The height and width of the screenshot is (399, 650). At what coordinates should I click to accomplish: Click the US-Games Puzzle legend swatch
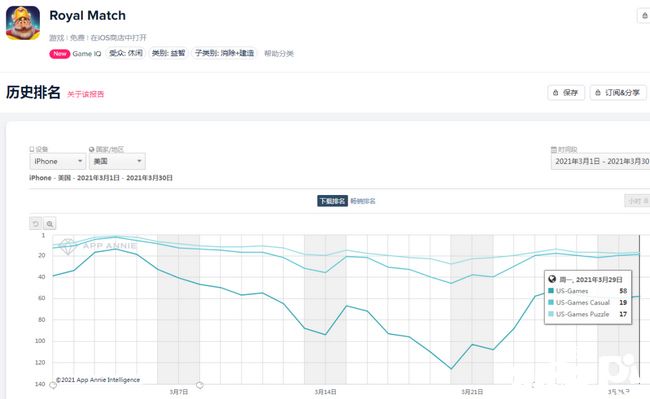(551, 314)
